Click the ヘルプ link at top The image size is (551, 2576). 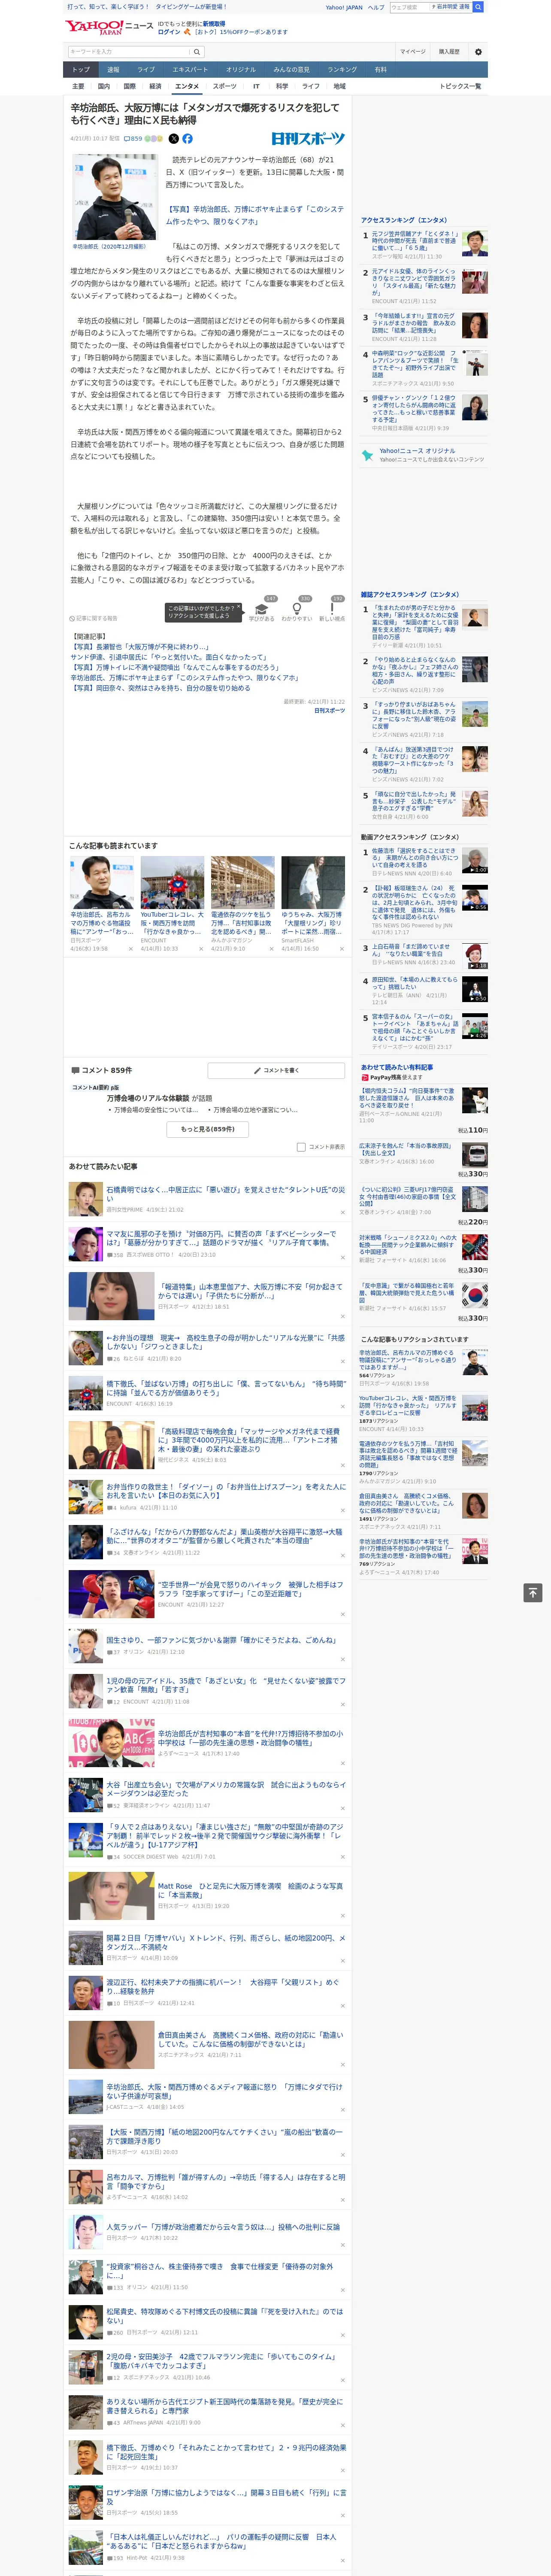376,7
